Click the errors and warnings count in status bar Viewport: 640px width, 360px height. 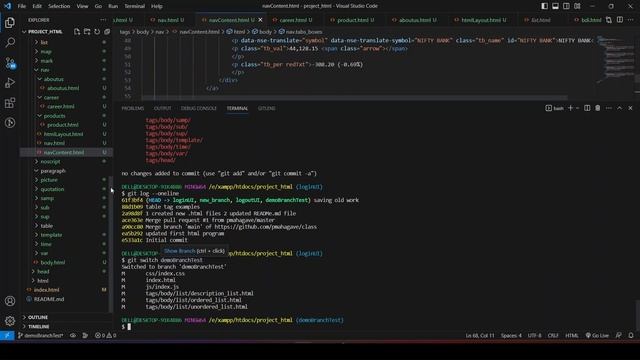click(x=105, y=336)
